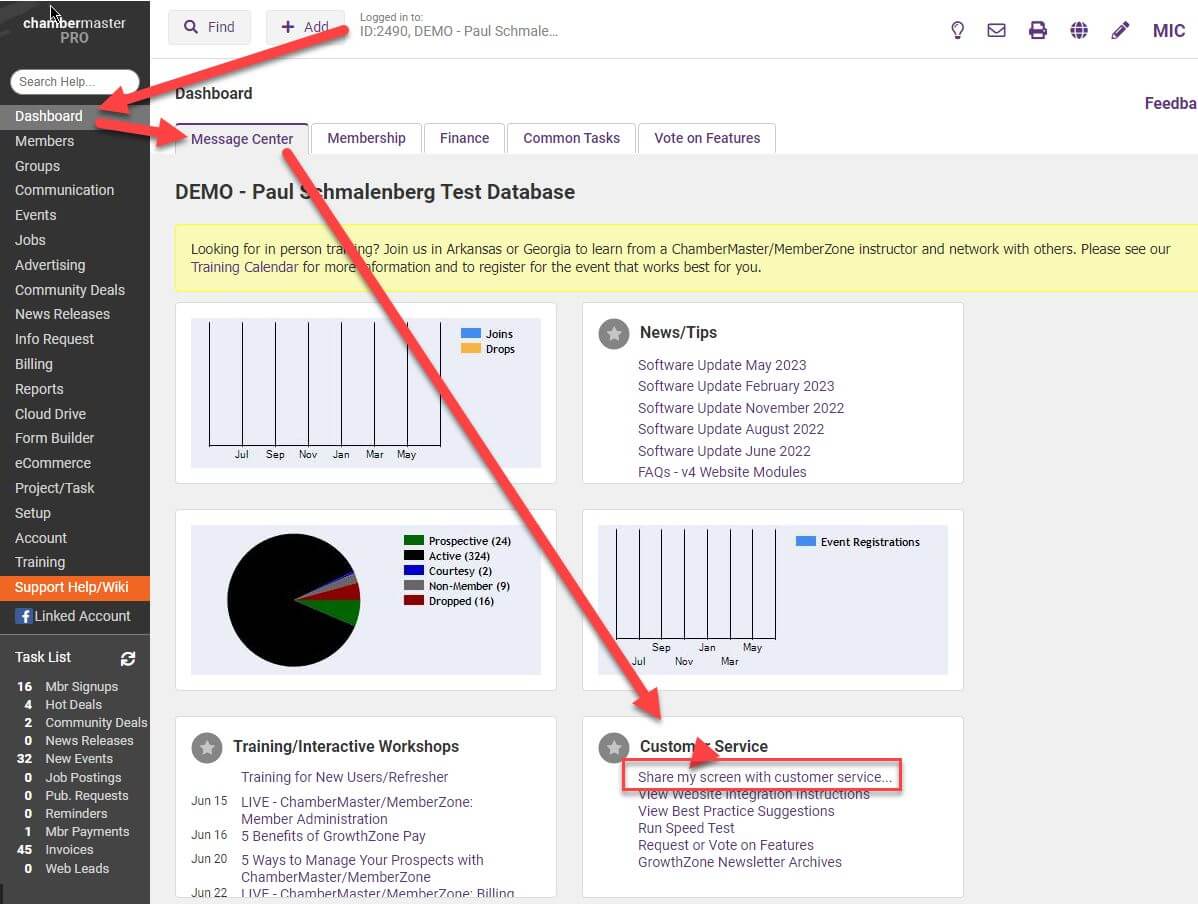Screen dimensions: 1198x904
Task: Refresh the Task List with refresh icon
Action: tap(128, 658)
